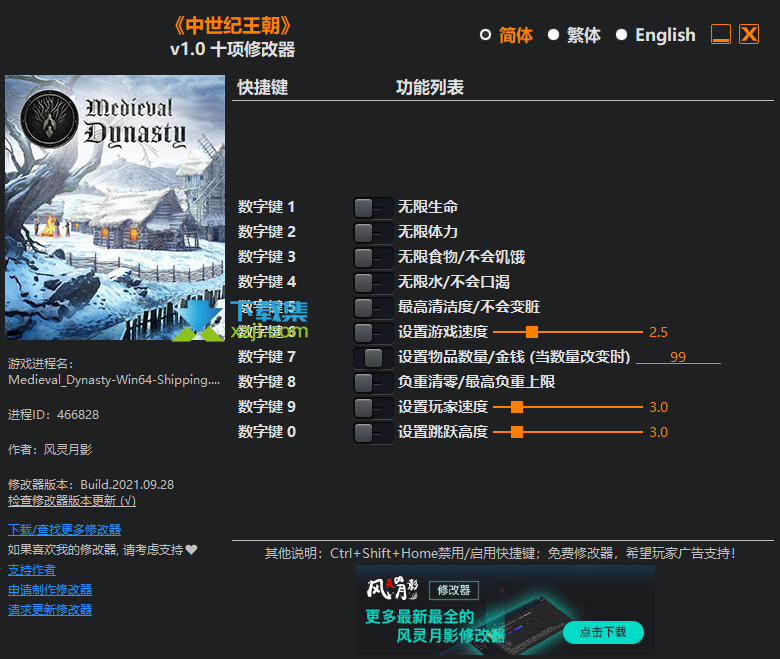The height and width of the screenshot is (659, 780).
Task: Click the 数字键 1 hotkey label
Action: (x=267, y=207)
